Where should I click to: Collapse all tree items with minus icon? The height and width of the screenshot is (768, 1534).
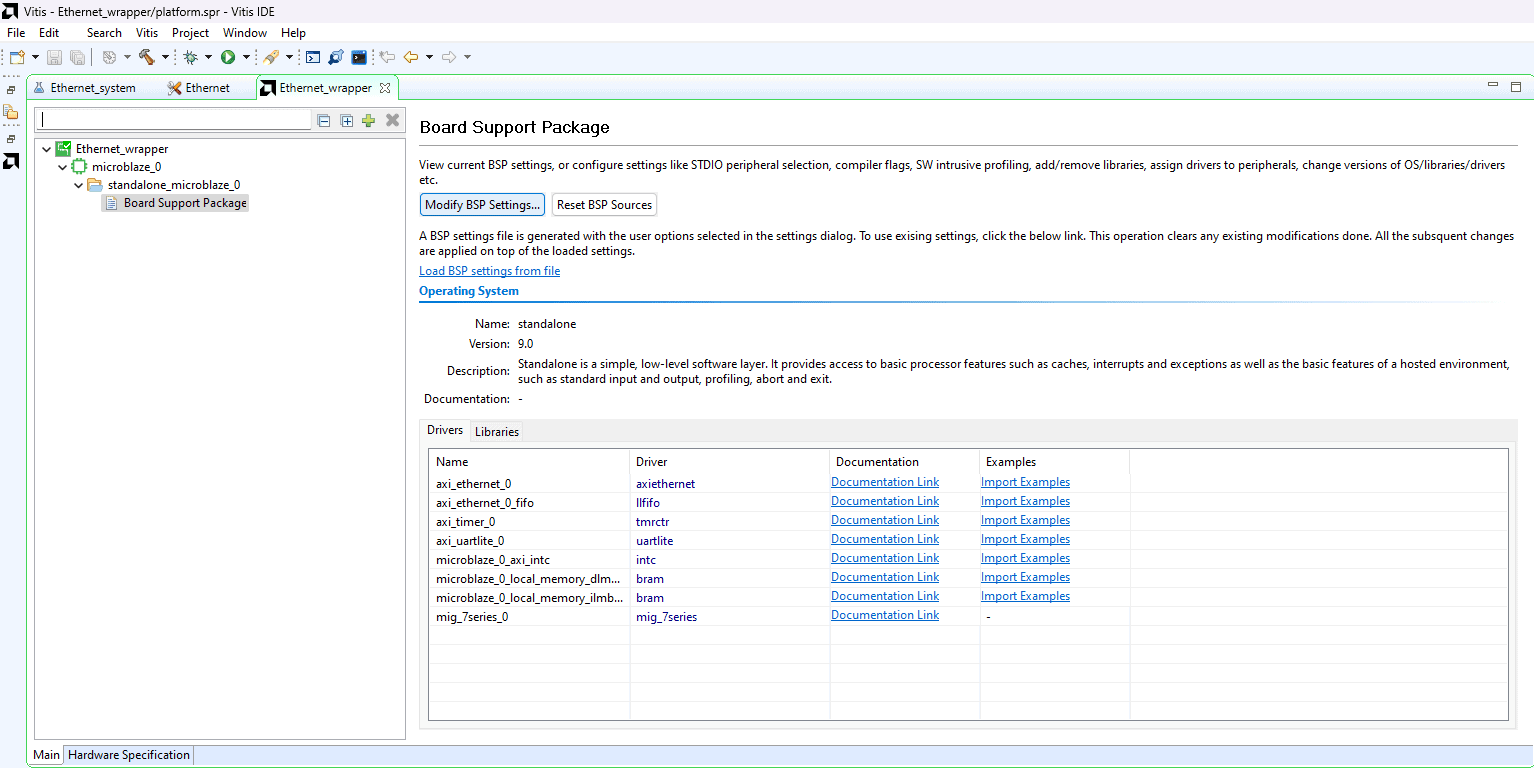click(324, 120)
